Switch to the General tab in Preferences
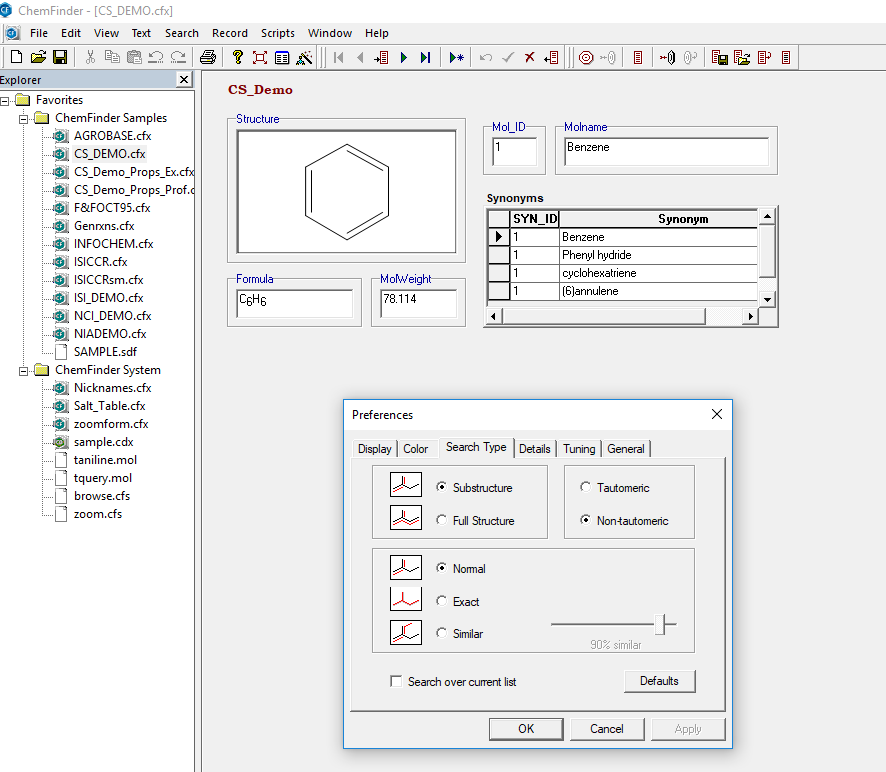 (626, 449)
